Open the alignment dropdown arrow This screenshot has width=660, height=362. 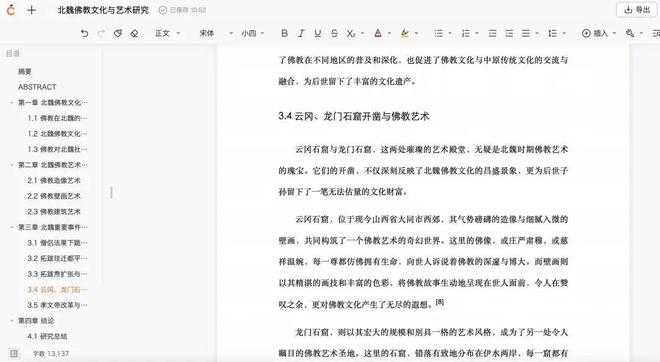click(537, 33)
